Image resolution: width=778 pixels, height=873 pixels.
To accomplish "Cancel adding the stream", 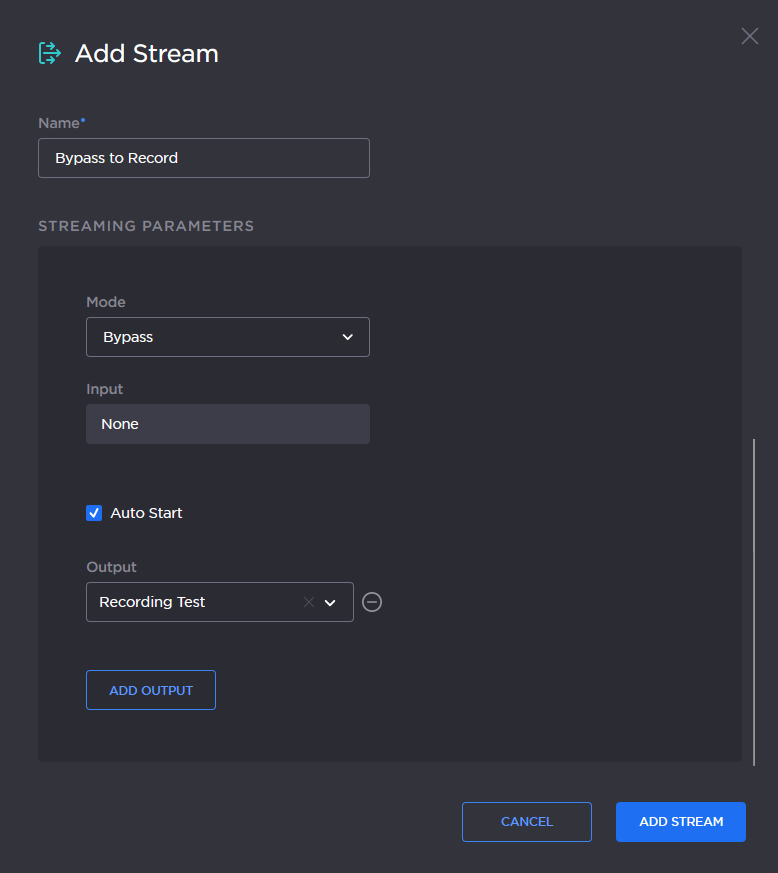I will [x=526, y=822].
